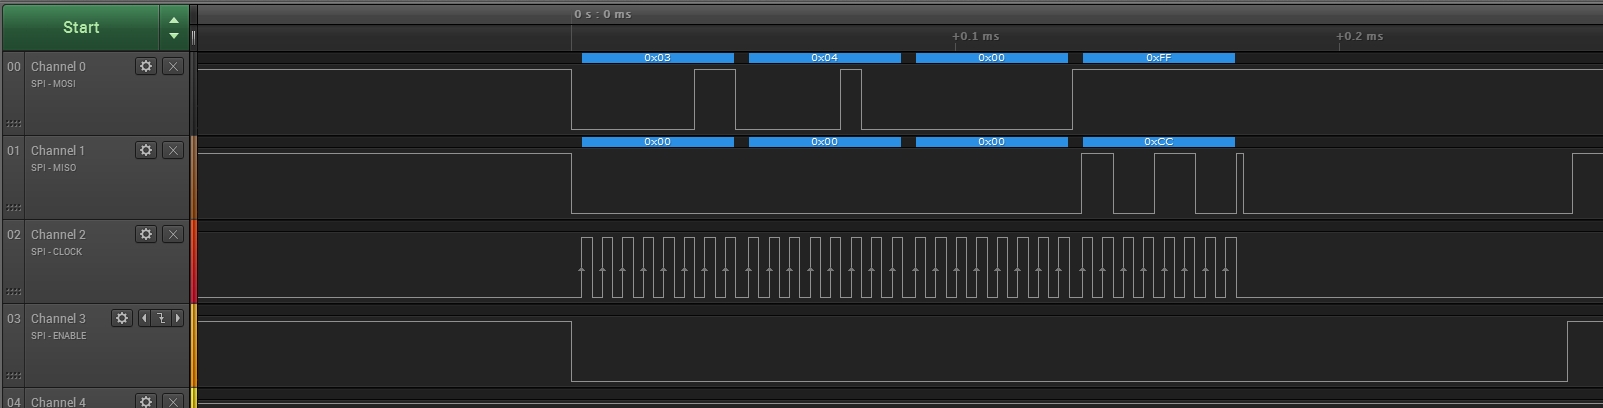
Task: Click the MOSI decoded byte 0x00
Action: point(991,58)
